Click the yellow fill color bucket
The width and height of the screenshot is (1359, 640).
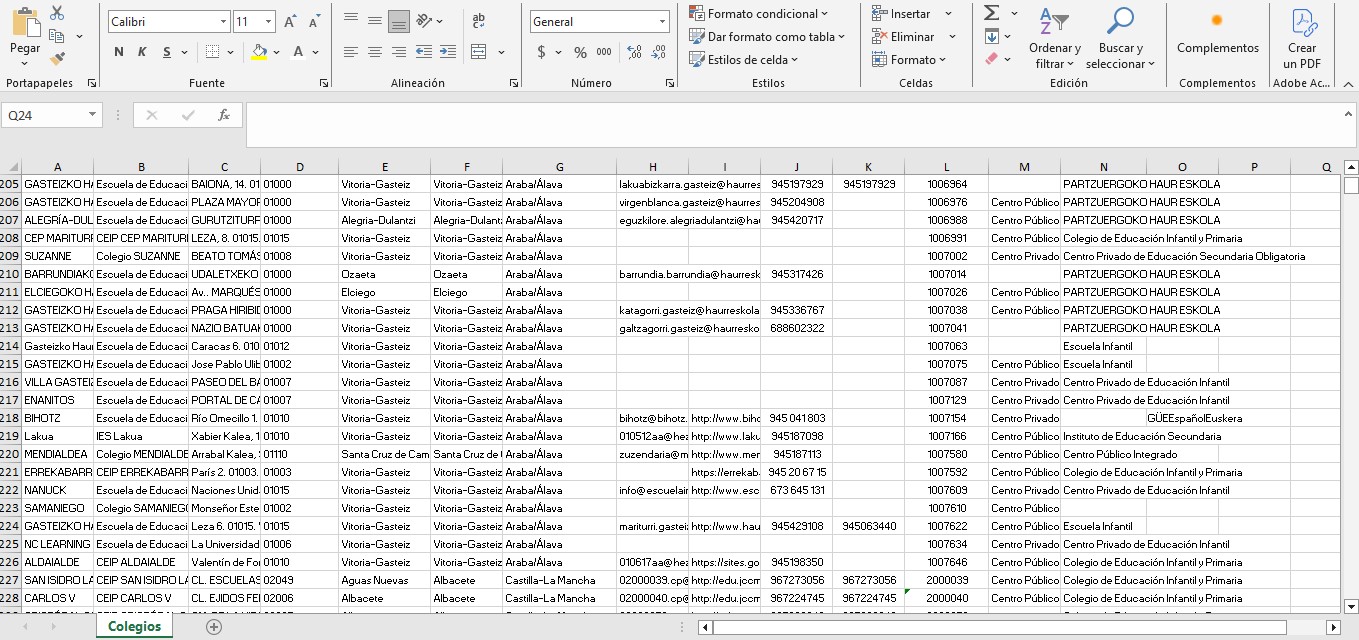click(x=259, y=52)
